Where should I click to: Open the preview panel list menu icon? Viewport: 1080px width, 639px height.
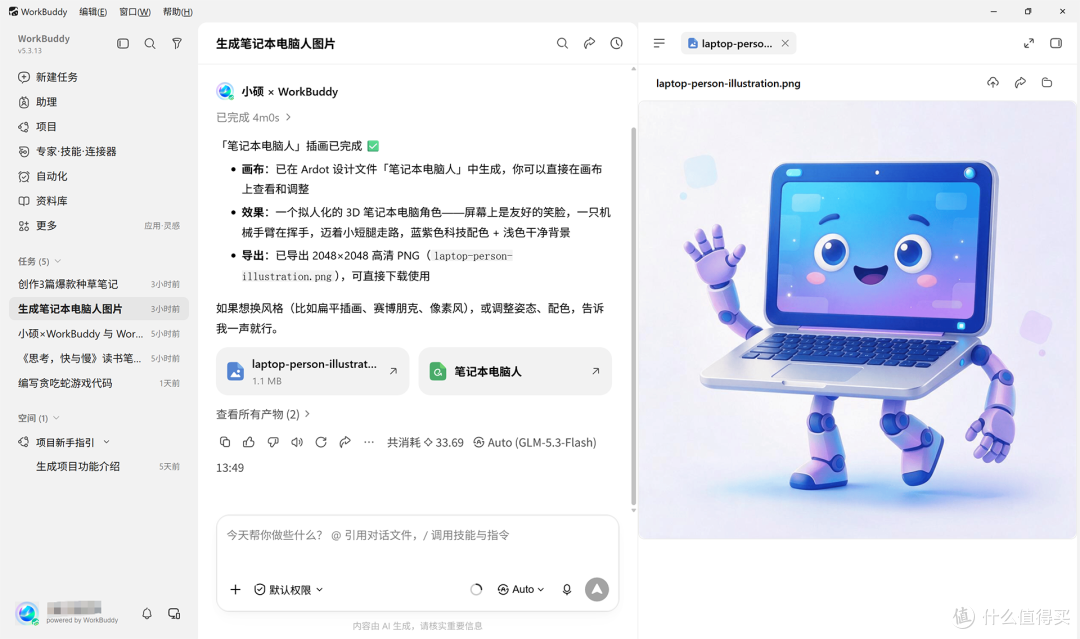[659, 43]
